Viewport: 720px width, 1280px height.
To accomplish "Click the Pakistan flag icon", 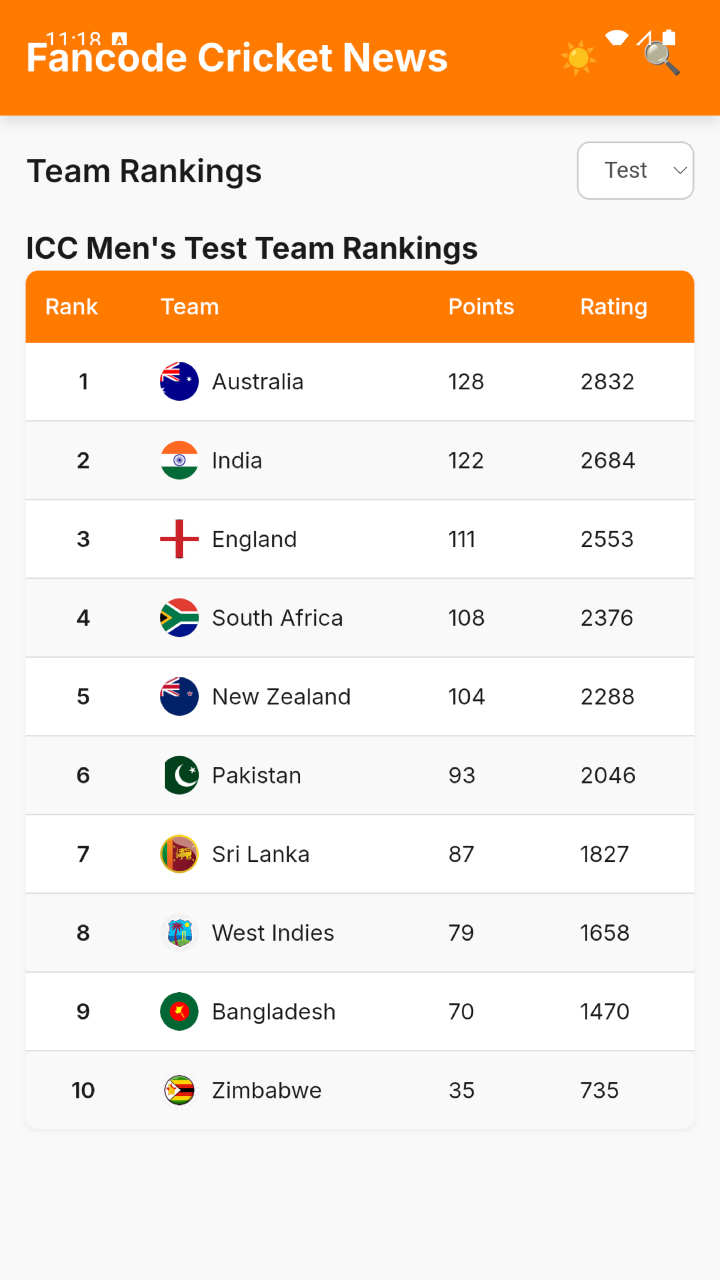I will tap(180, 776).
